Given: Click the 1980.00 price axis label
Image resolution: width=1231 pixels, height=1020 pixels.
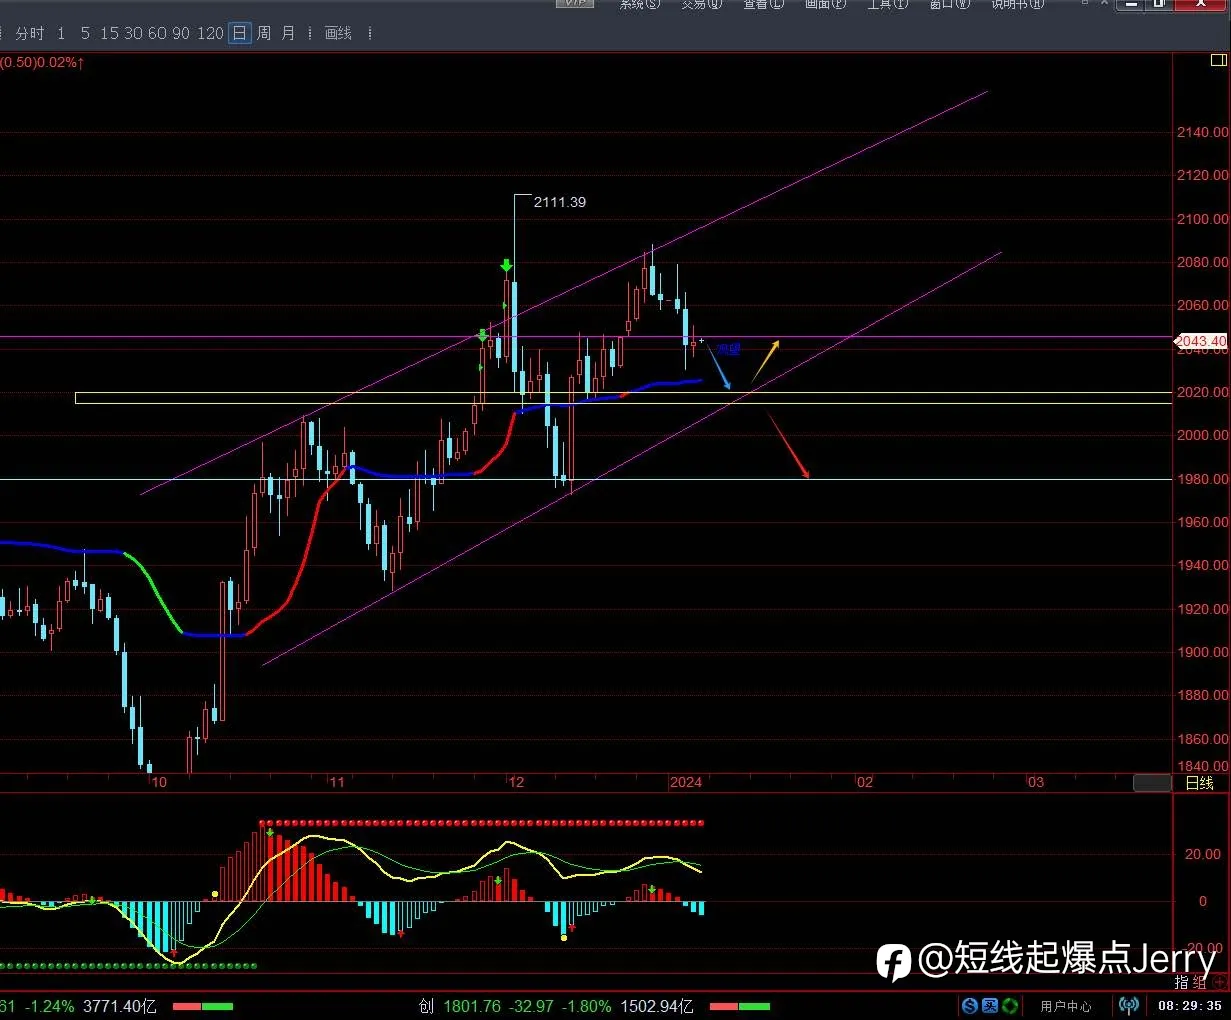Looking at the screenshot, I should [x=1203, y=479].
